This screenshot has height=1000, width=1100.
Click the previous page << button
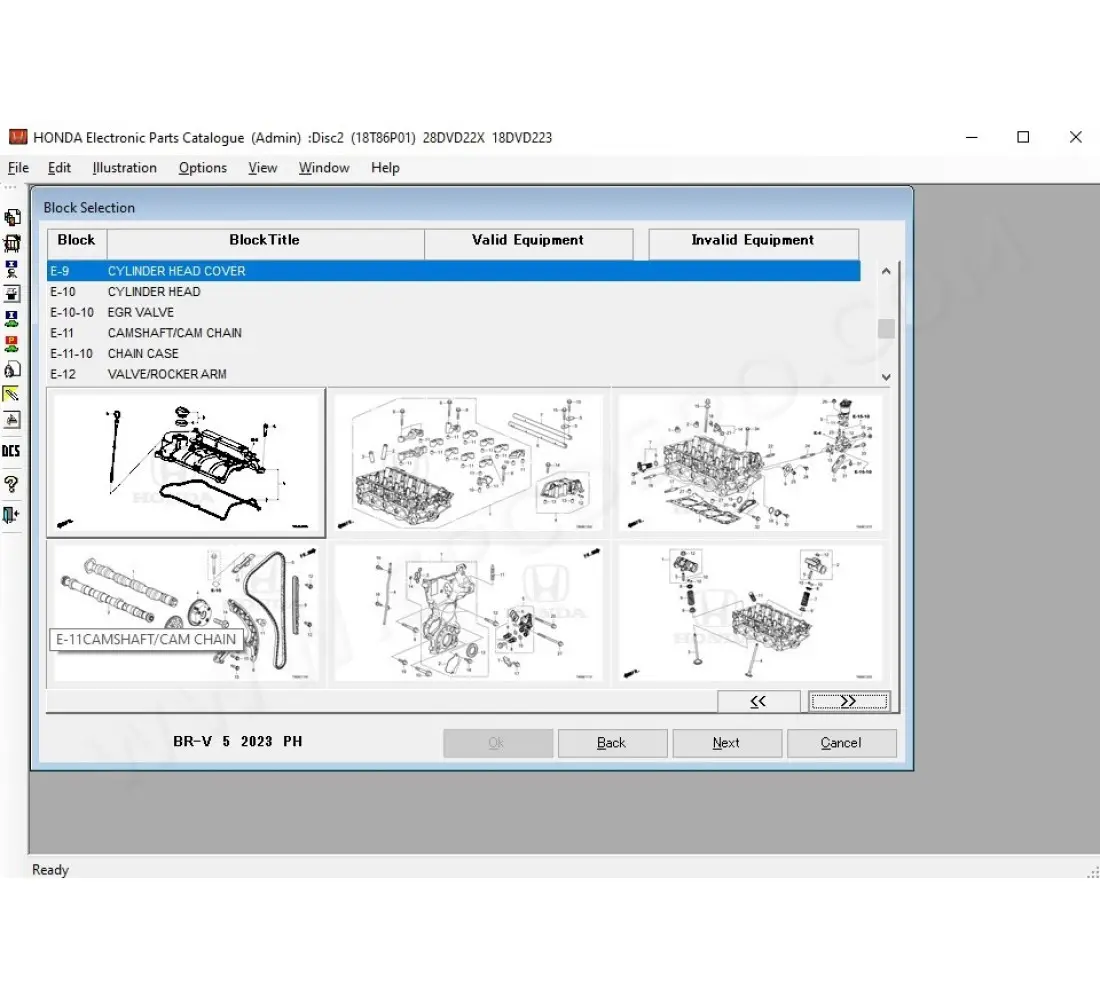pyautogui.click(x=758, y=701)
